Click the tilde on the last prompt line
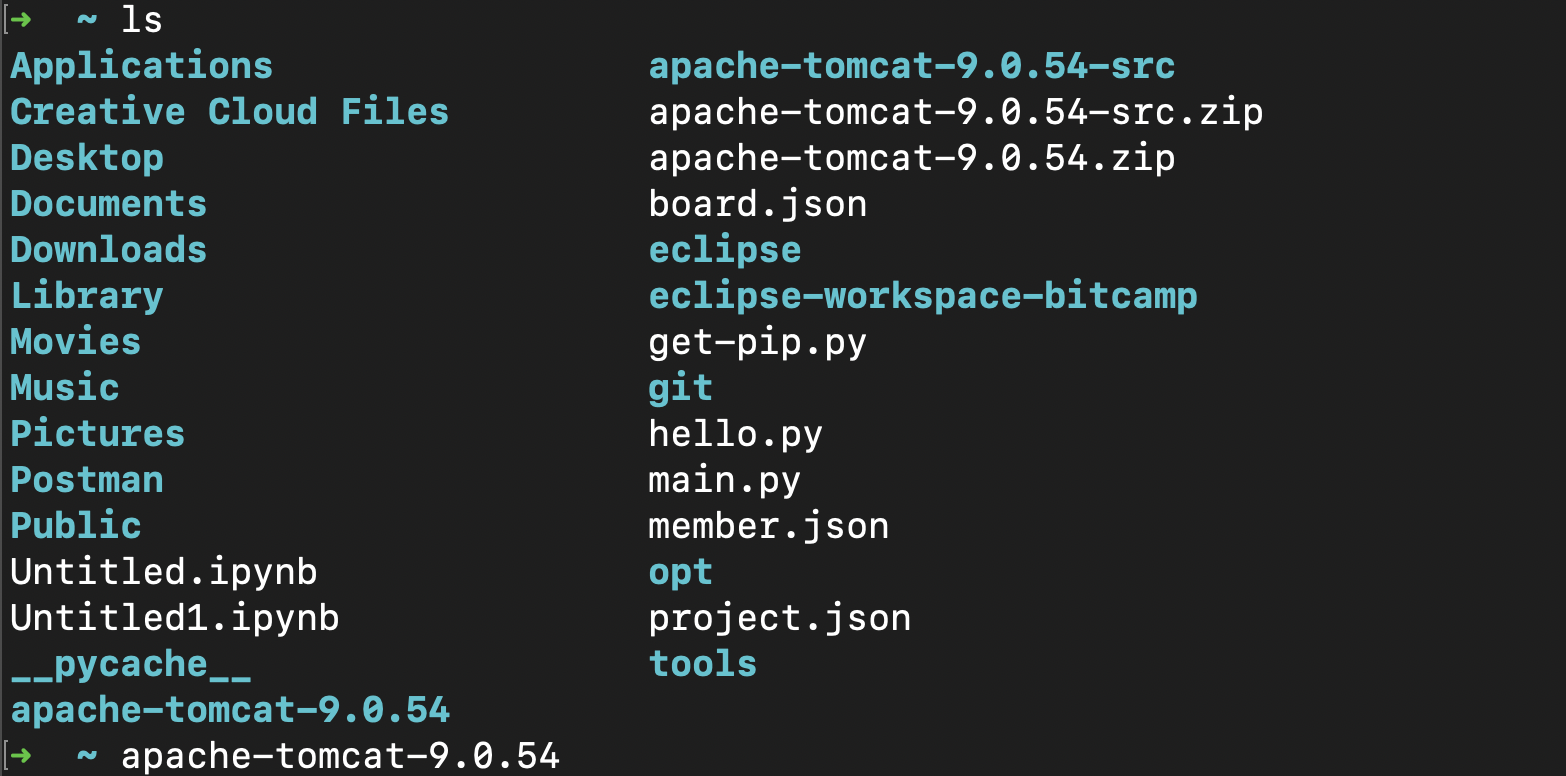 pyautogui.click(x=87, y=756)
